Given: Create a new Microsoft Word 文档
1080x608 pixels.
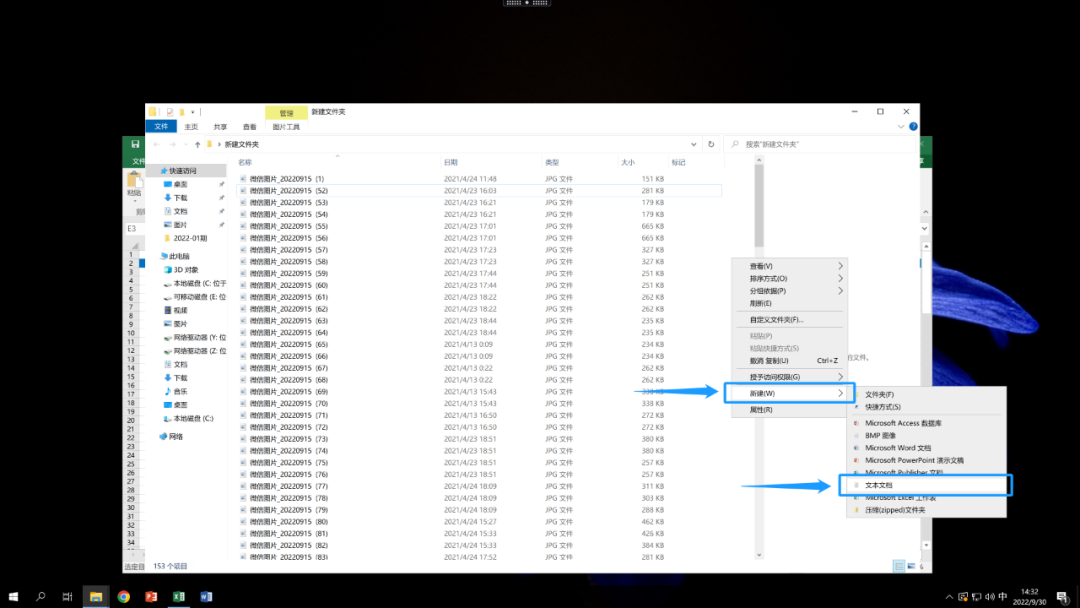Looking at the screenshot, I should (x=926, y=448).
